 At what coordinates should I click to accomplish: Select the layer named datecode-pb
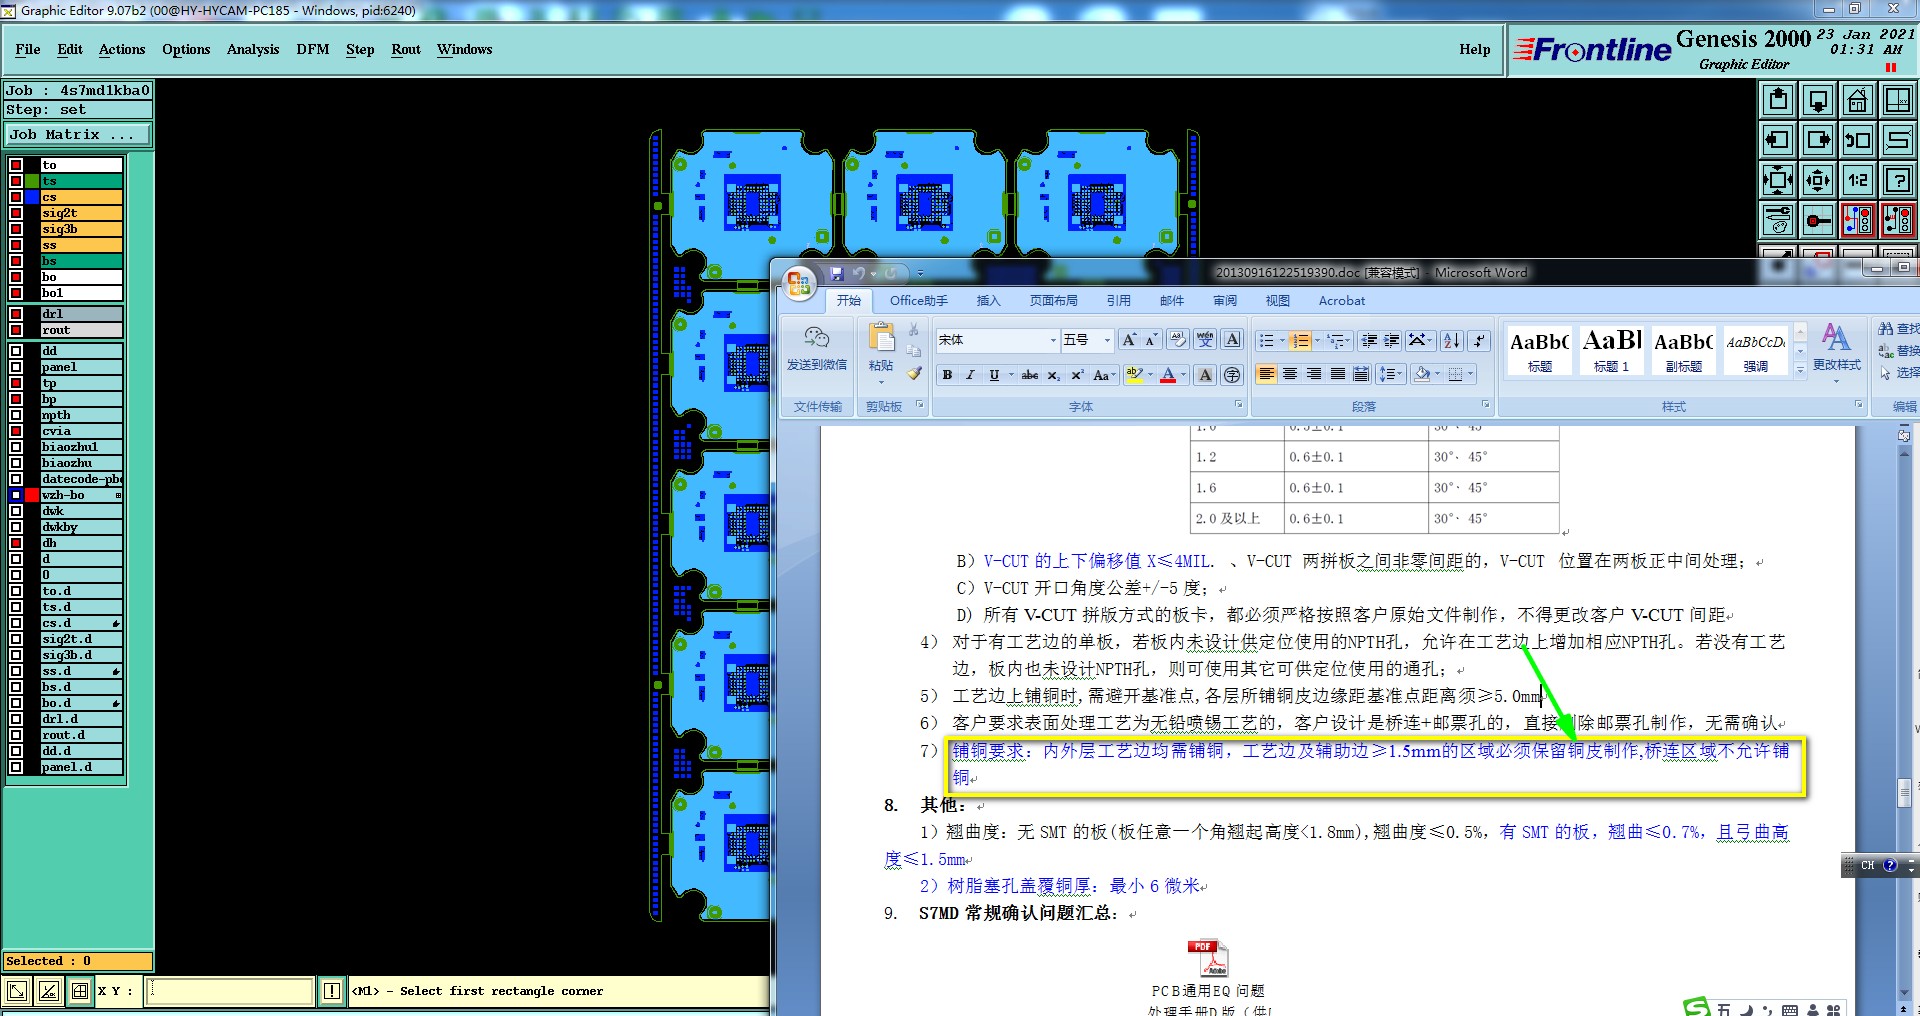pyautogui.click(x=82, y=479)
